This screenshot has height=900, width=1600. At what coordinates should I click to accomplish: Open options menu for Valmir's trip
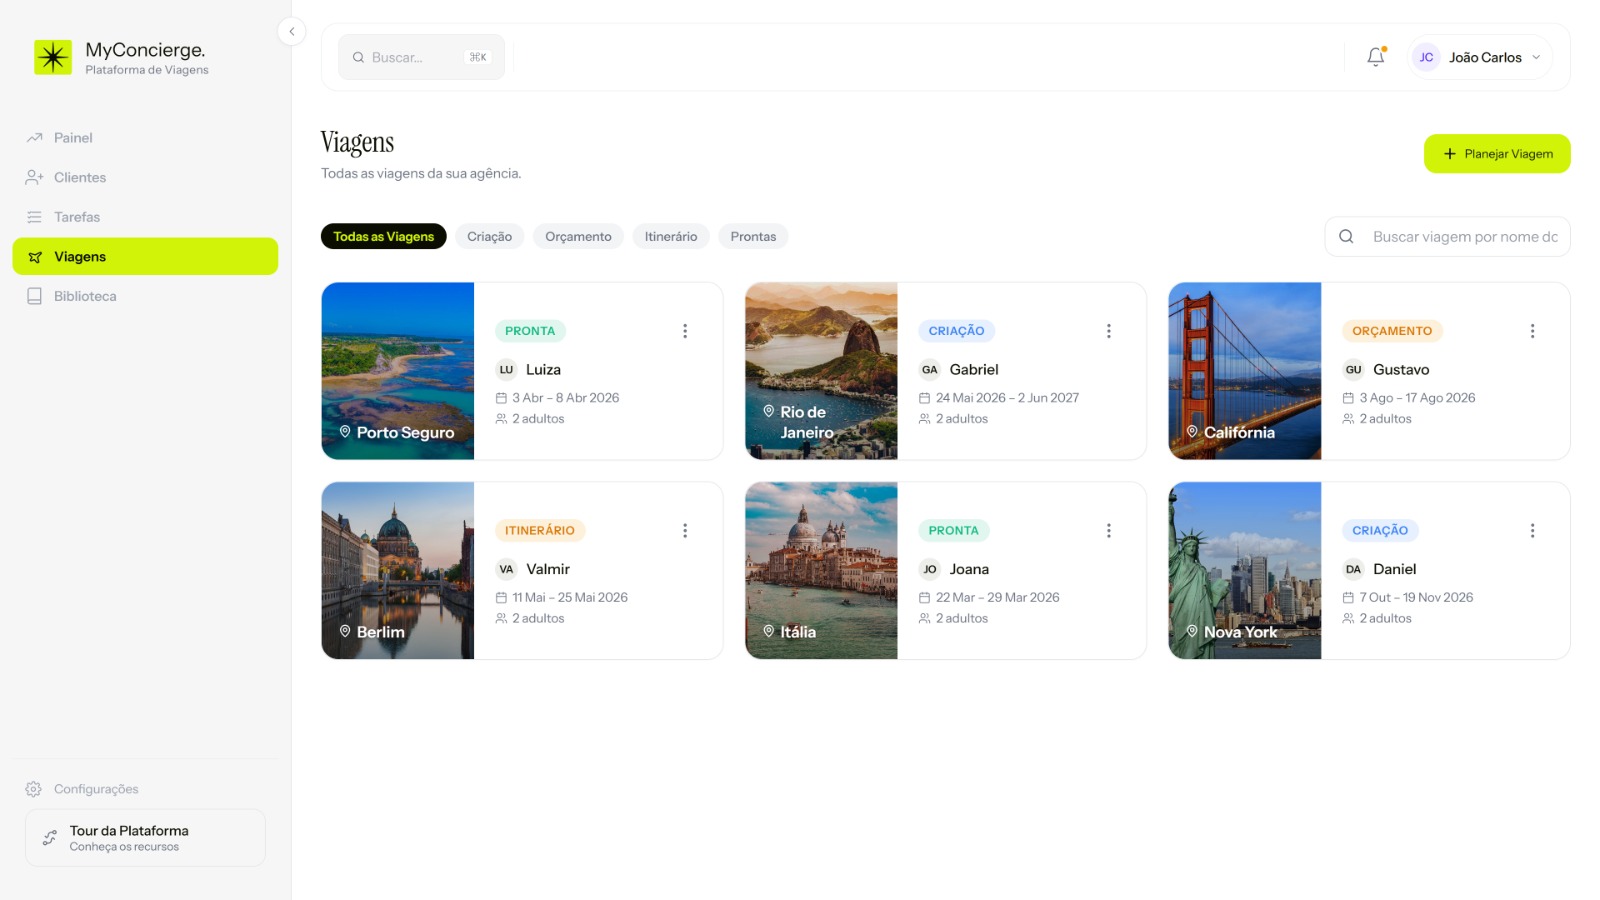point(685,531)
